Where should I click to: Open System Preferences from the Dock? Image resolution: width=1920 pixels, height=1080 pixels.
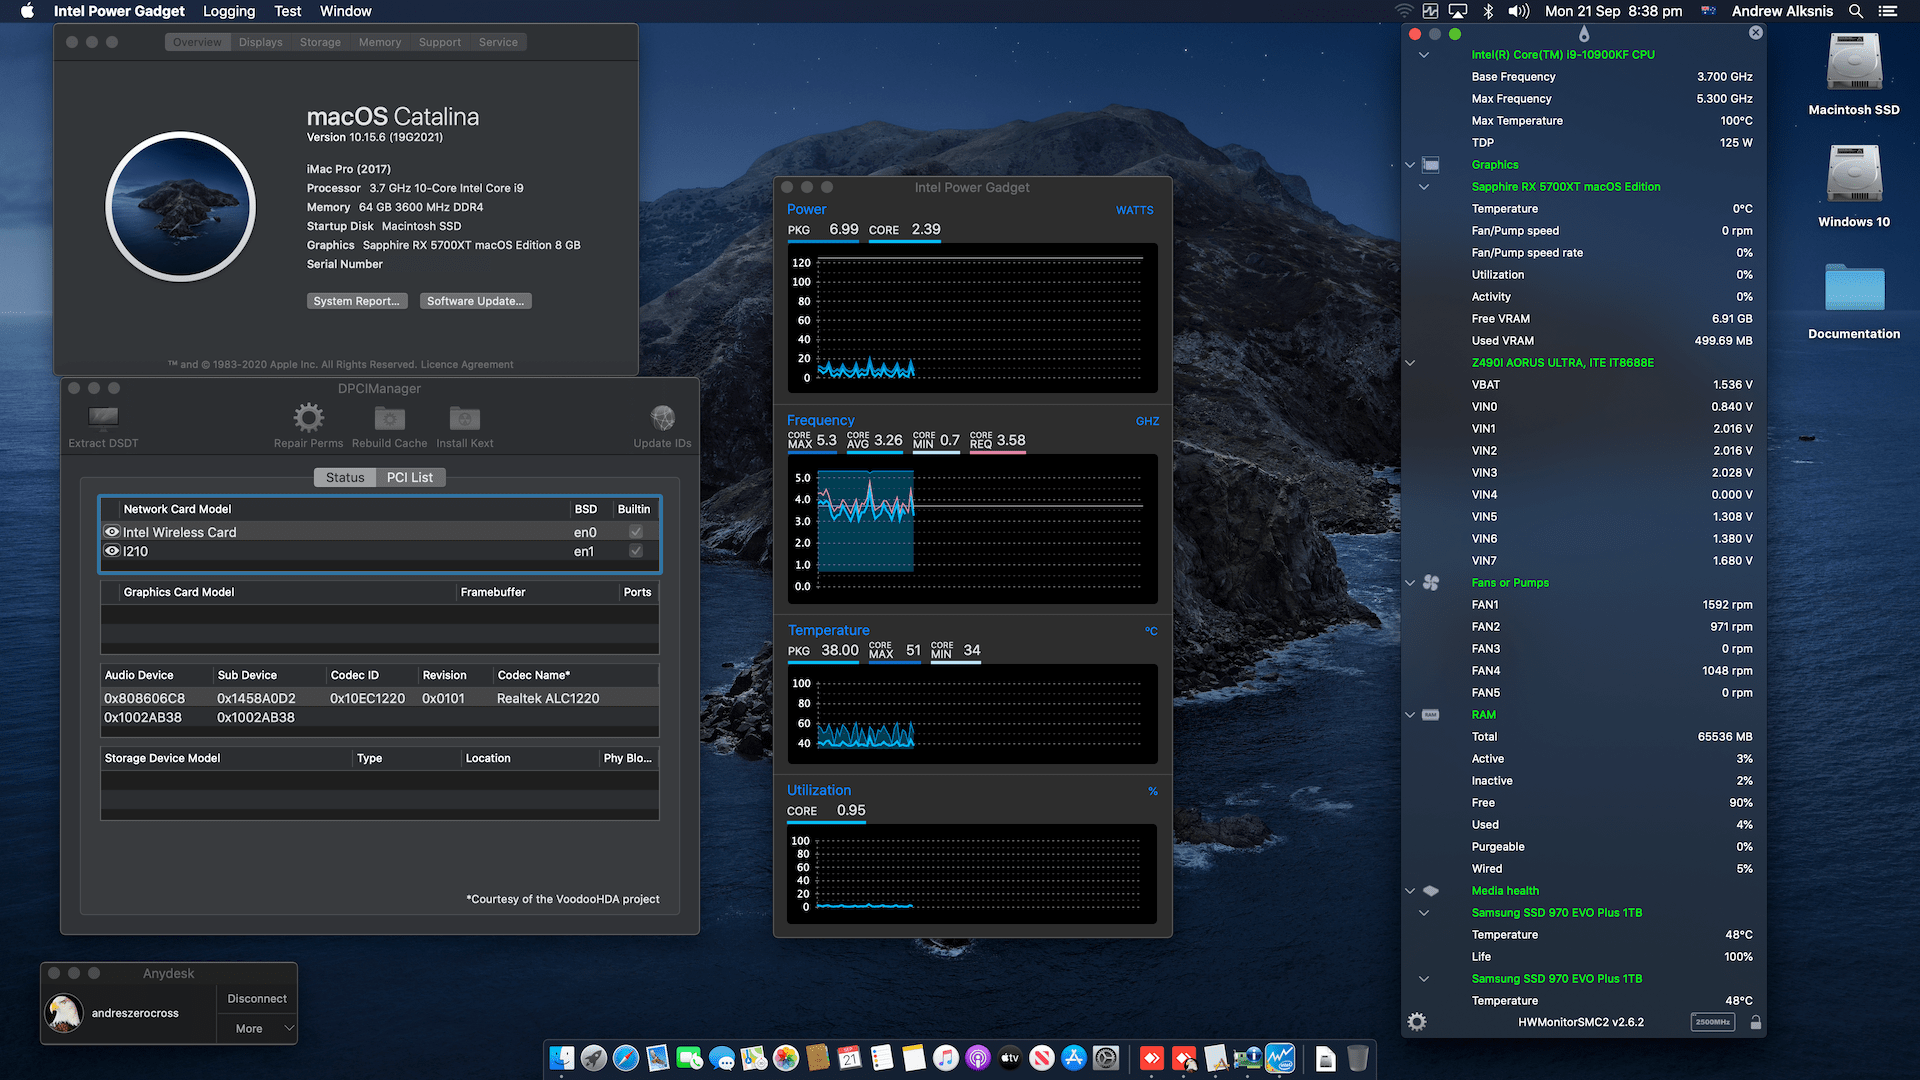point(1106,1057)
